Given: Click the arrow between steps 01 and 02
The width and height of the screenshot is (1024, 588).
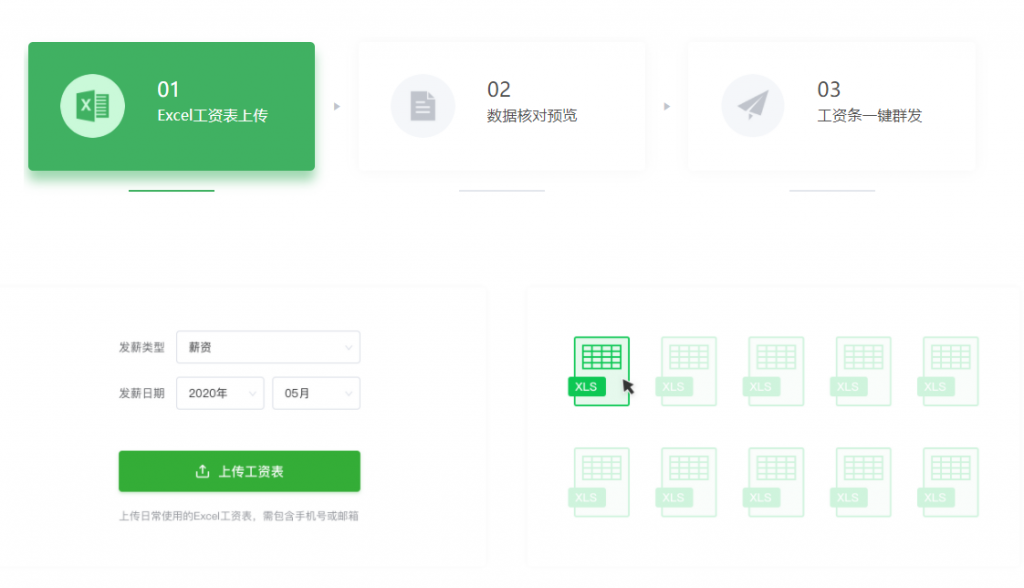Looking at the screenshot, I should [337, 106].
